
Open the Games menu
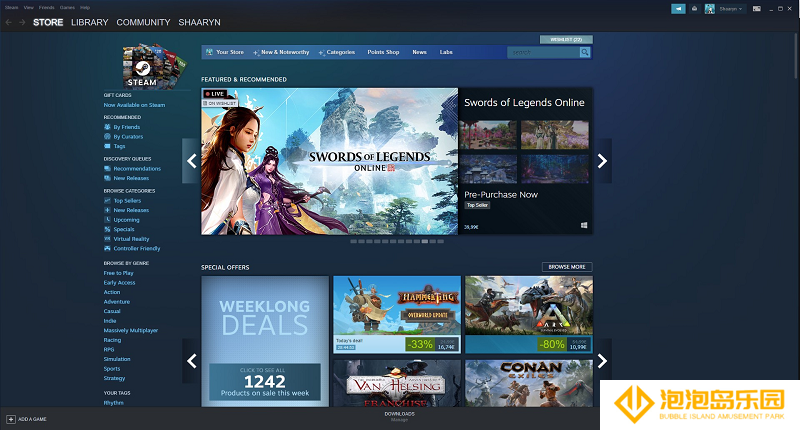67,8
